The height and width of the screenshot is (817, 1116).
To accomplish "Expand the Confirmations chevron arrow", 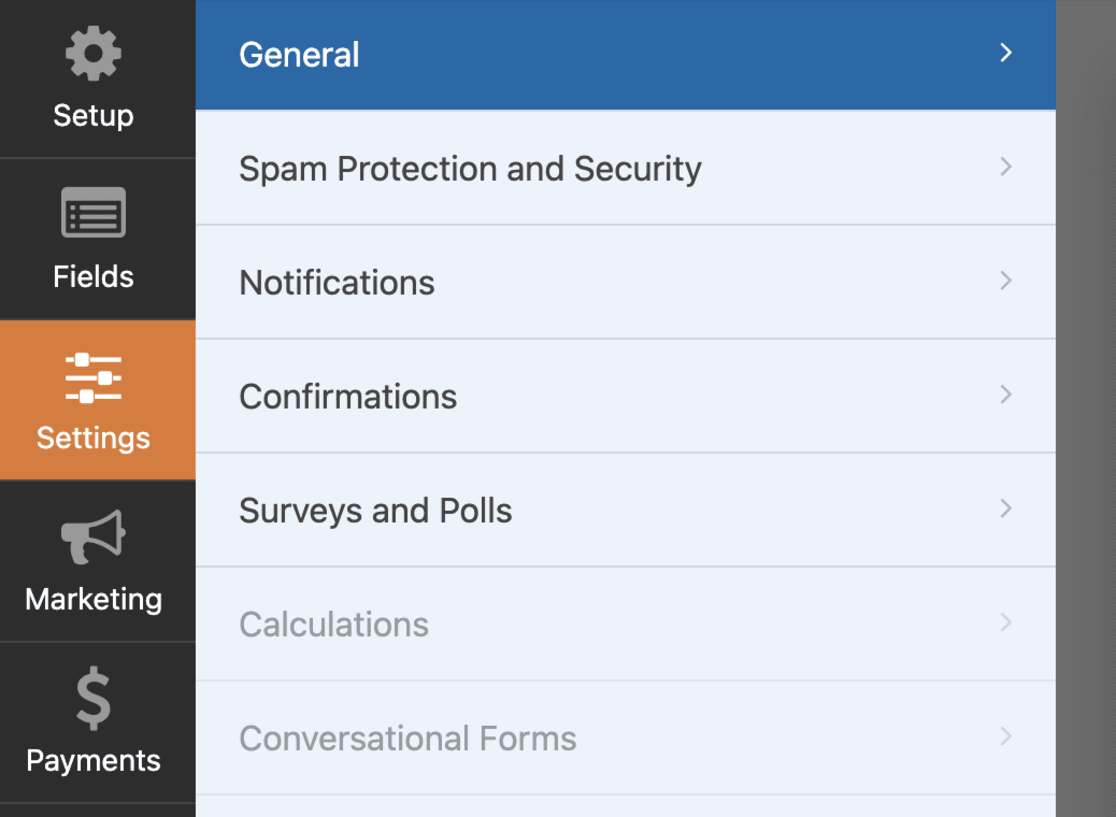I will click(1006, 395).
